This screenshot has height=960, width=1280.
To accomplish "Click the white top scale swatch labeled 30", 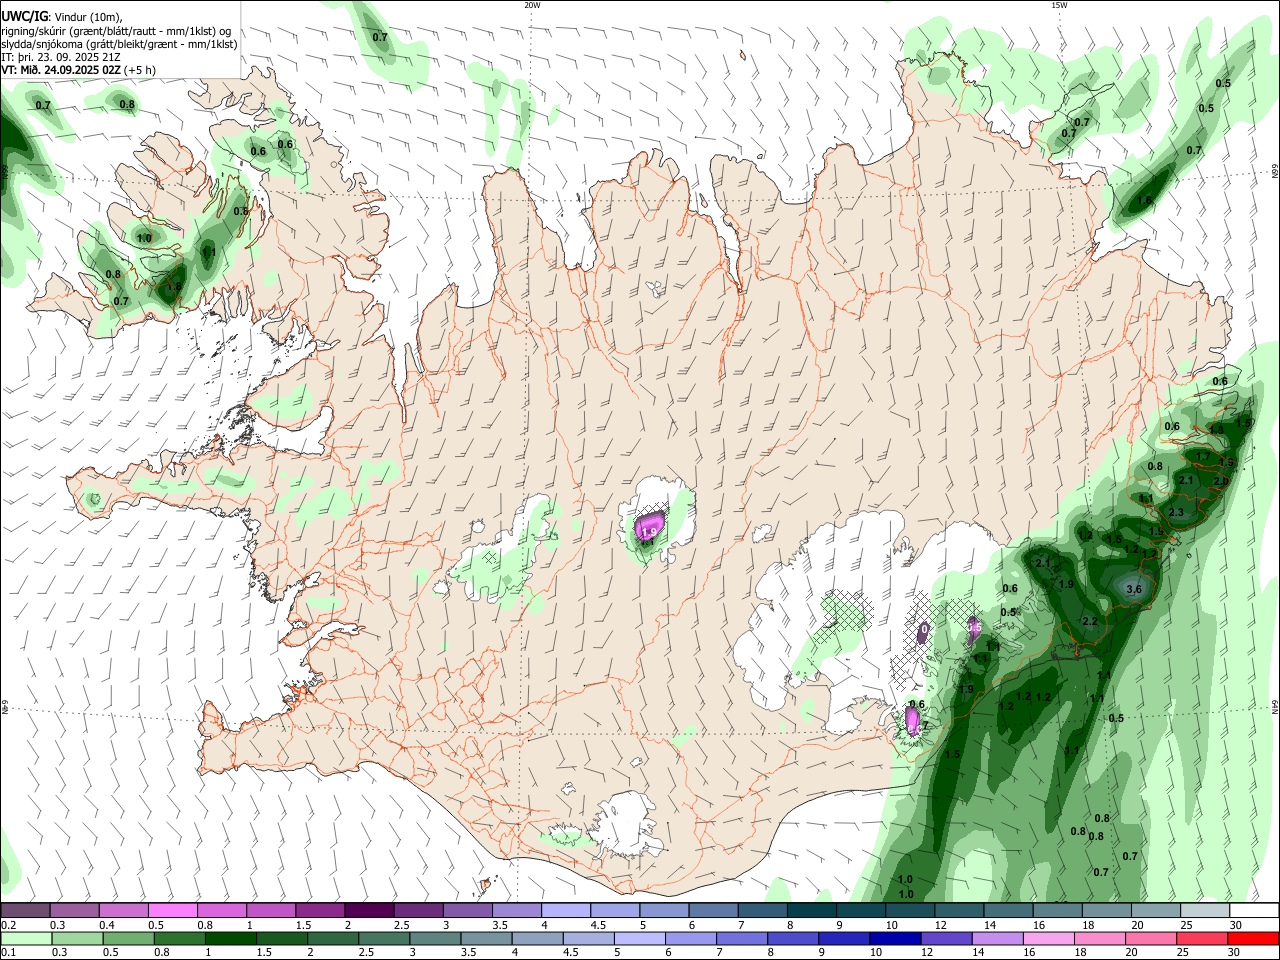I will [1252, 910].
